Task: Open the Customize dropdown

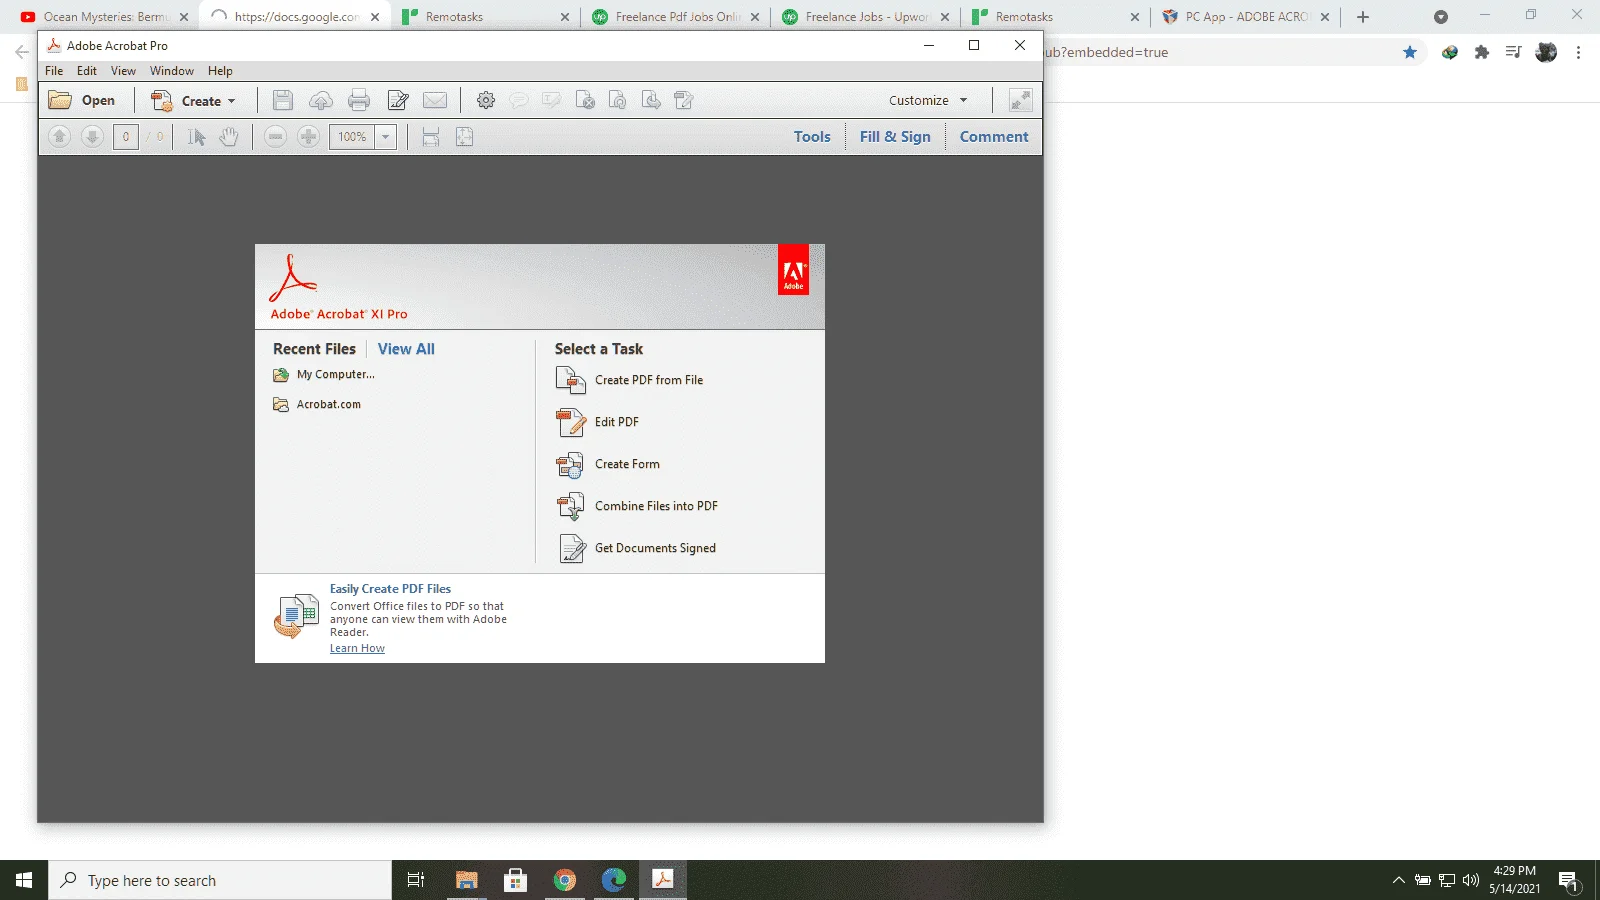Action: click(x=928, y=100)
